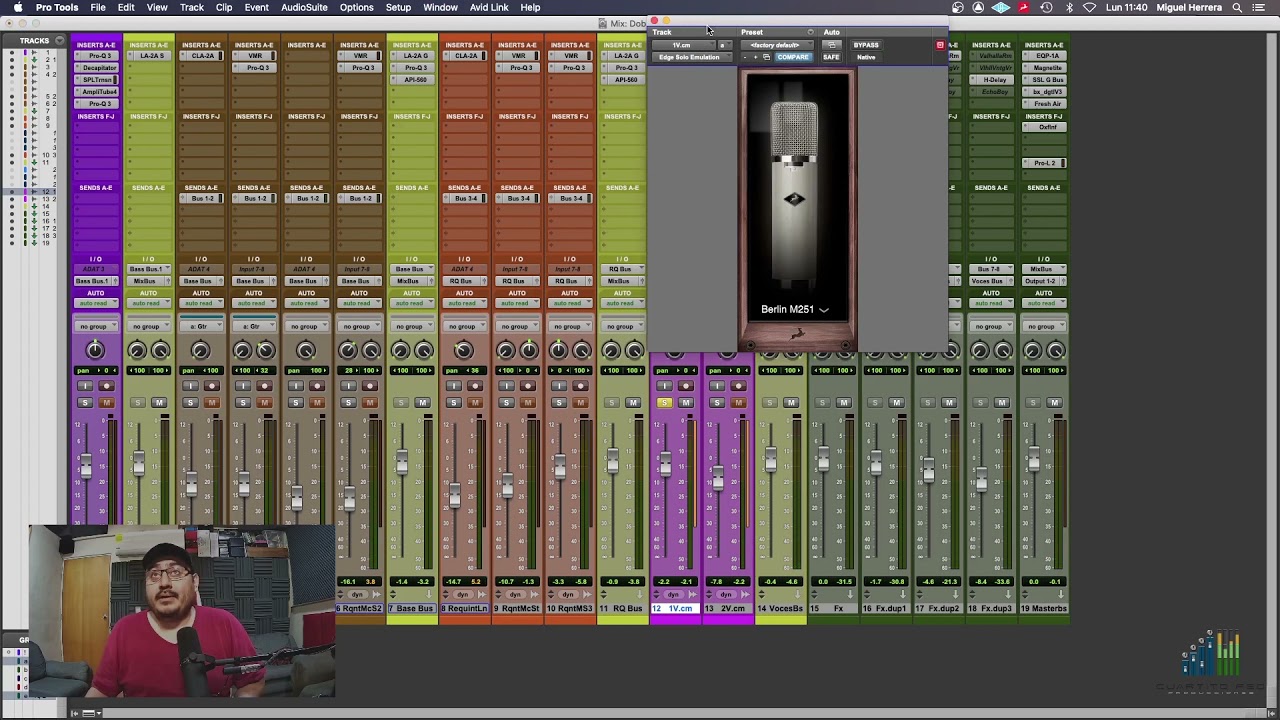Open the factory default preset dropdown

[x=776, y=45]
